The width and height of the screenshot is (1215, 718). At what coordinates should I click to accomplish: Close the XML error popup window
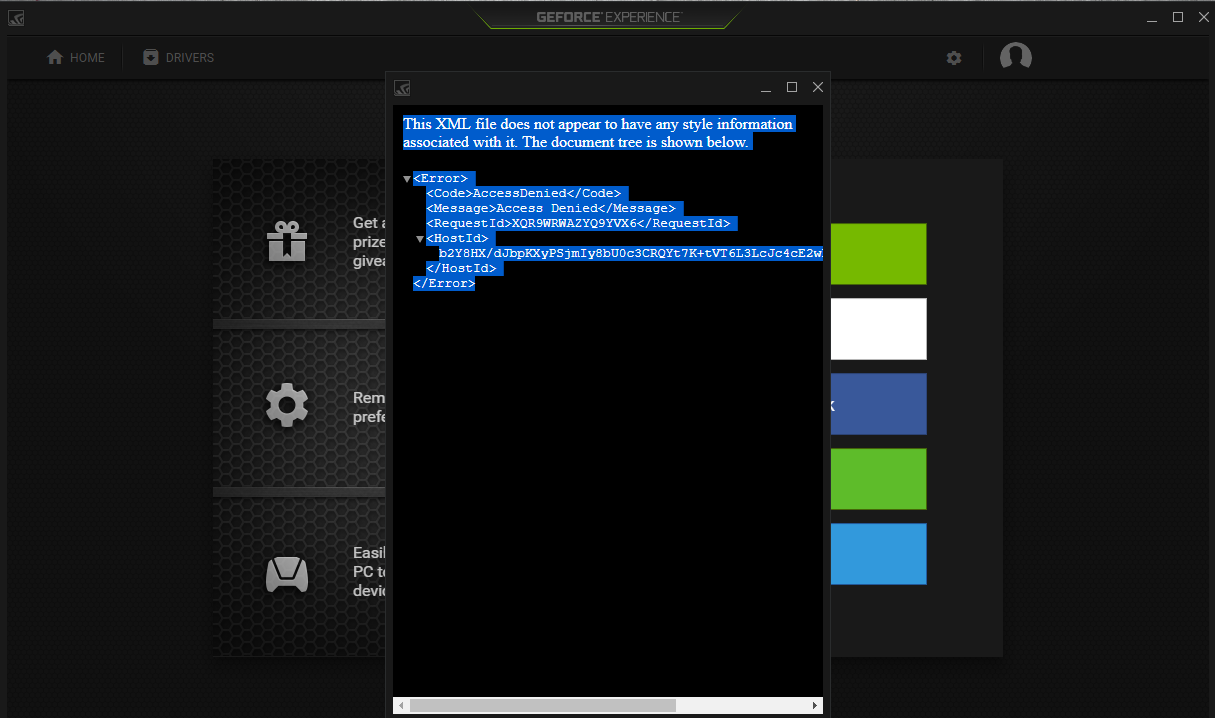[818, 88]
